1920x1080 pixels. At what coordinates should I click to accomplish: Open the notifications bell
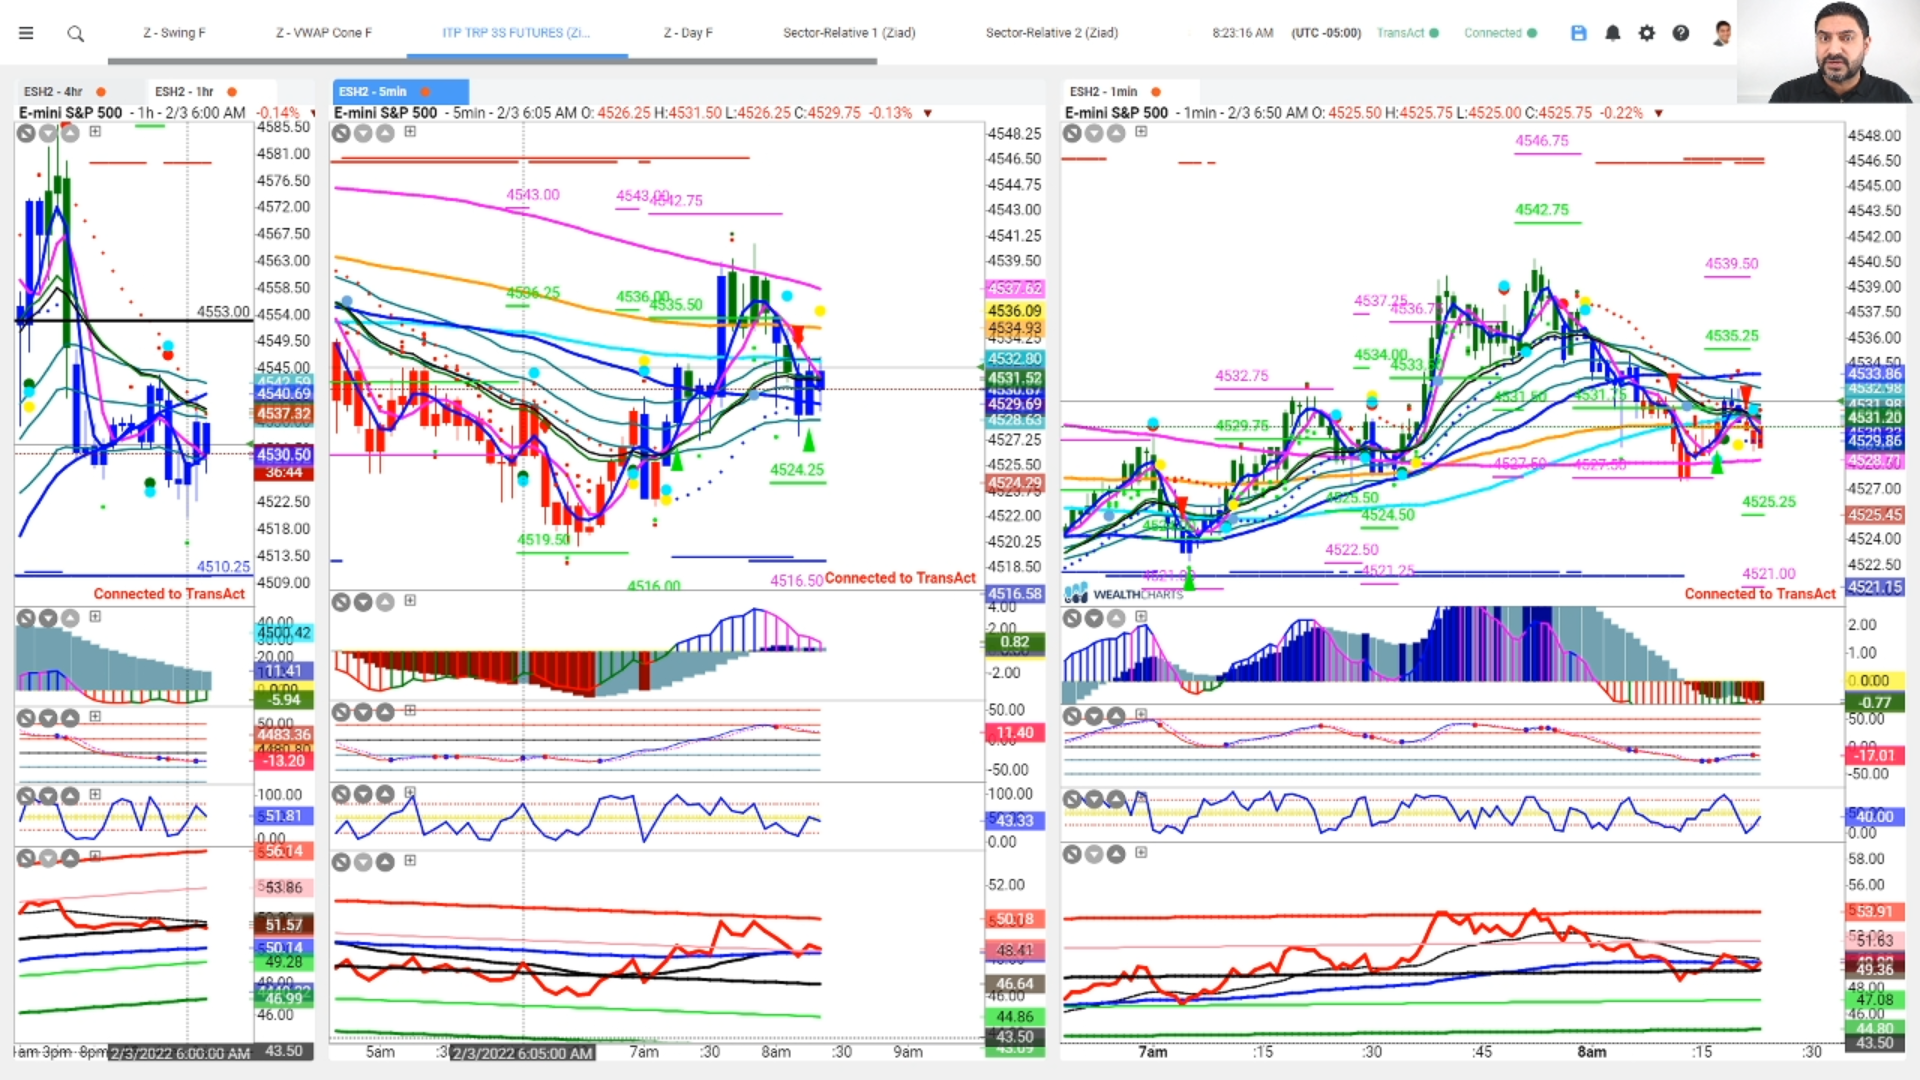click(1613, 33)
